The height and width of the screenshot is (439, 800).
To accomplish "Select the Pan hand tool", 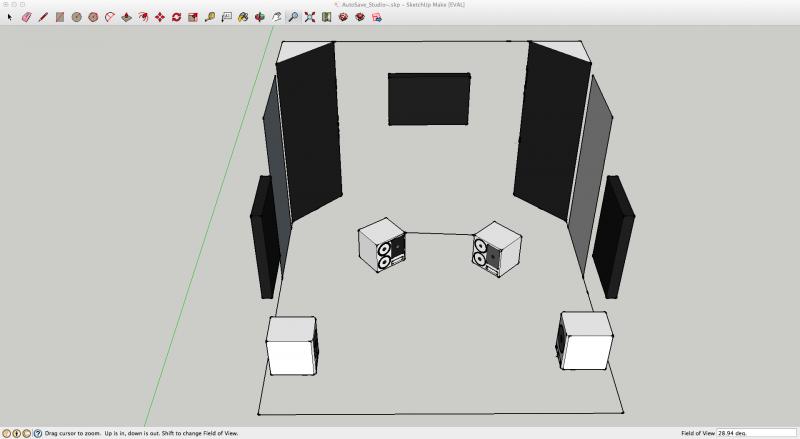I will click(x=277, y=17).
